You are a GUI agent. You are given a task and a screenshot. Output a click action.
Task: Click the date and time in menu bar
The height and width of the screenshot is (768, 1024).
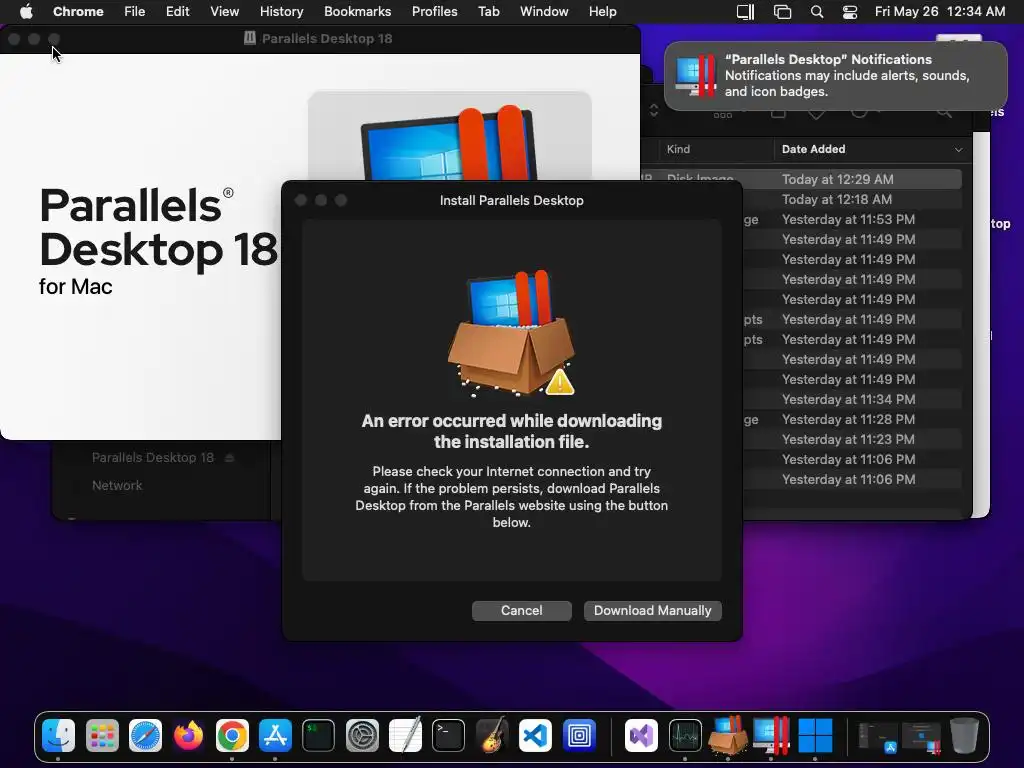tap(940, 11)
